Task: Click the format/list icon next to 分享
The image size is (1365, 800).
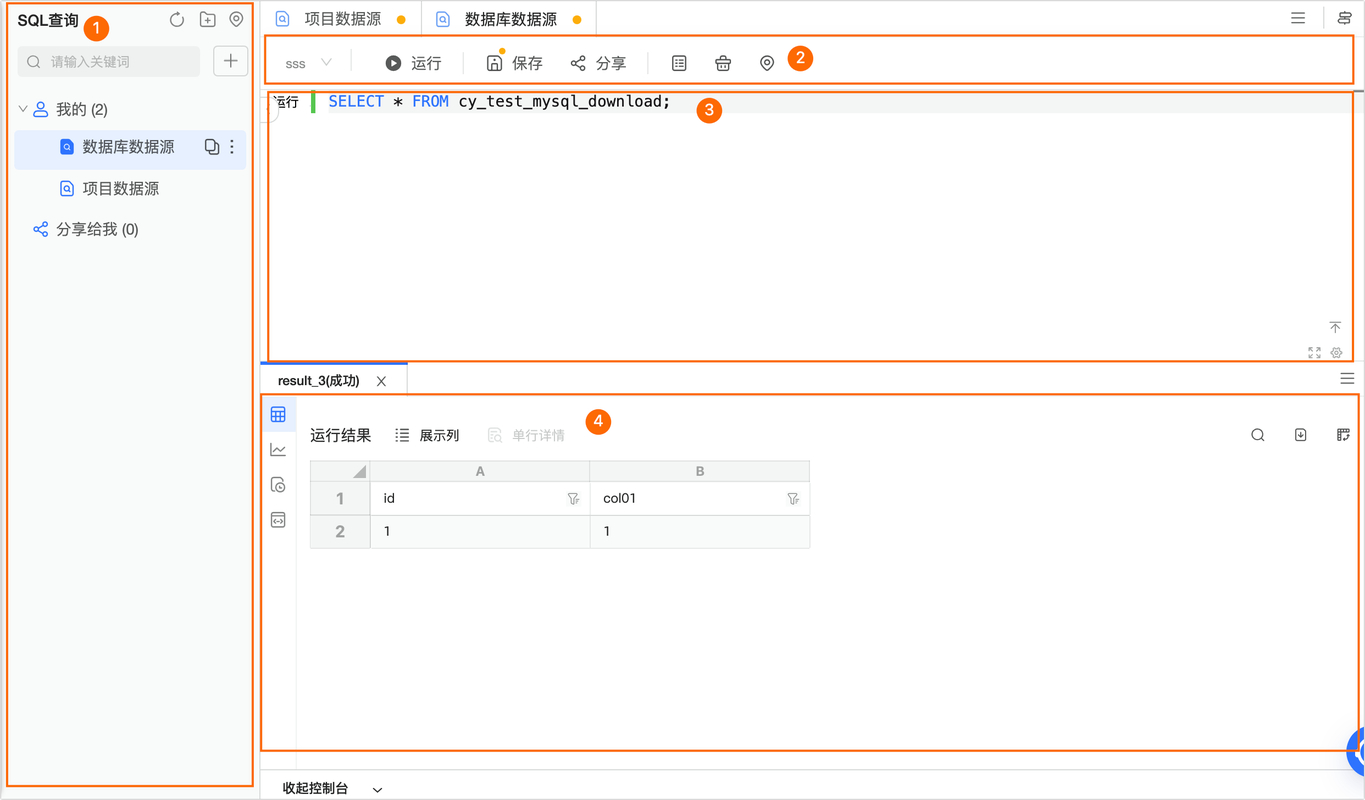Action: 679,62
